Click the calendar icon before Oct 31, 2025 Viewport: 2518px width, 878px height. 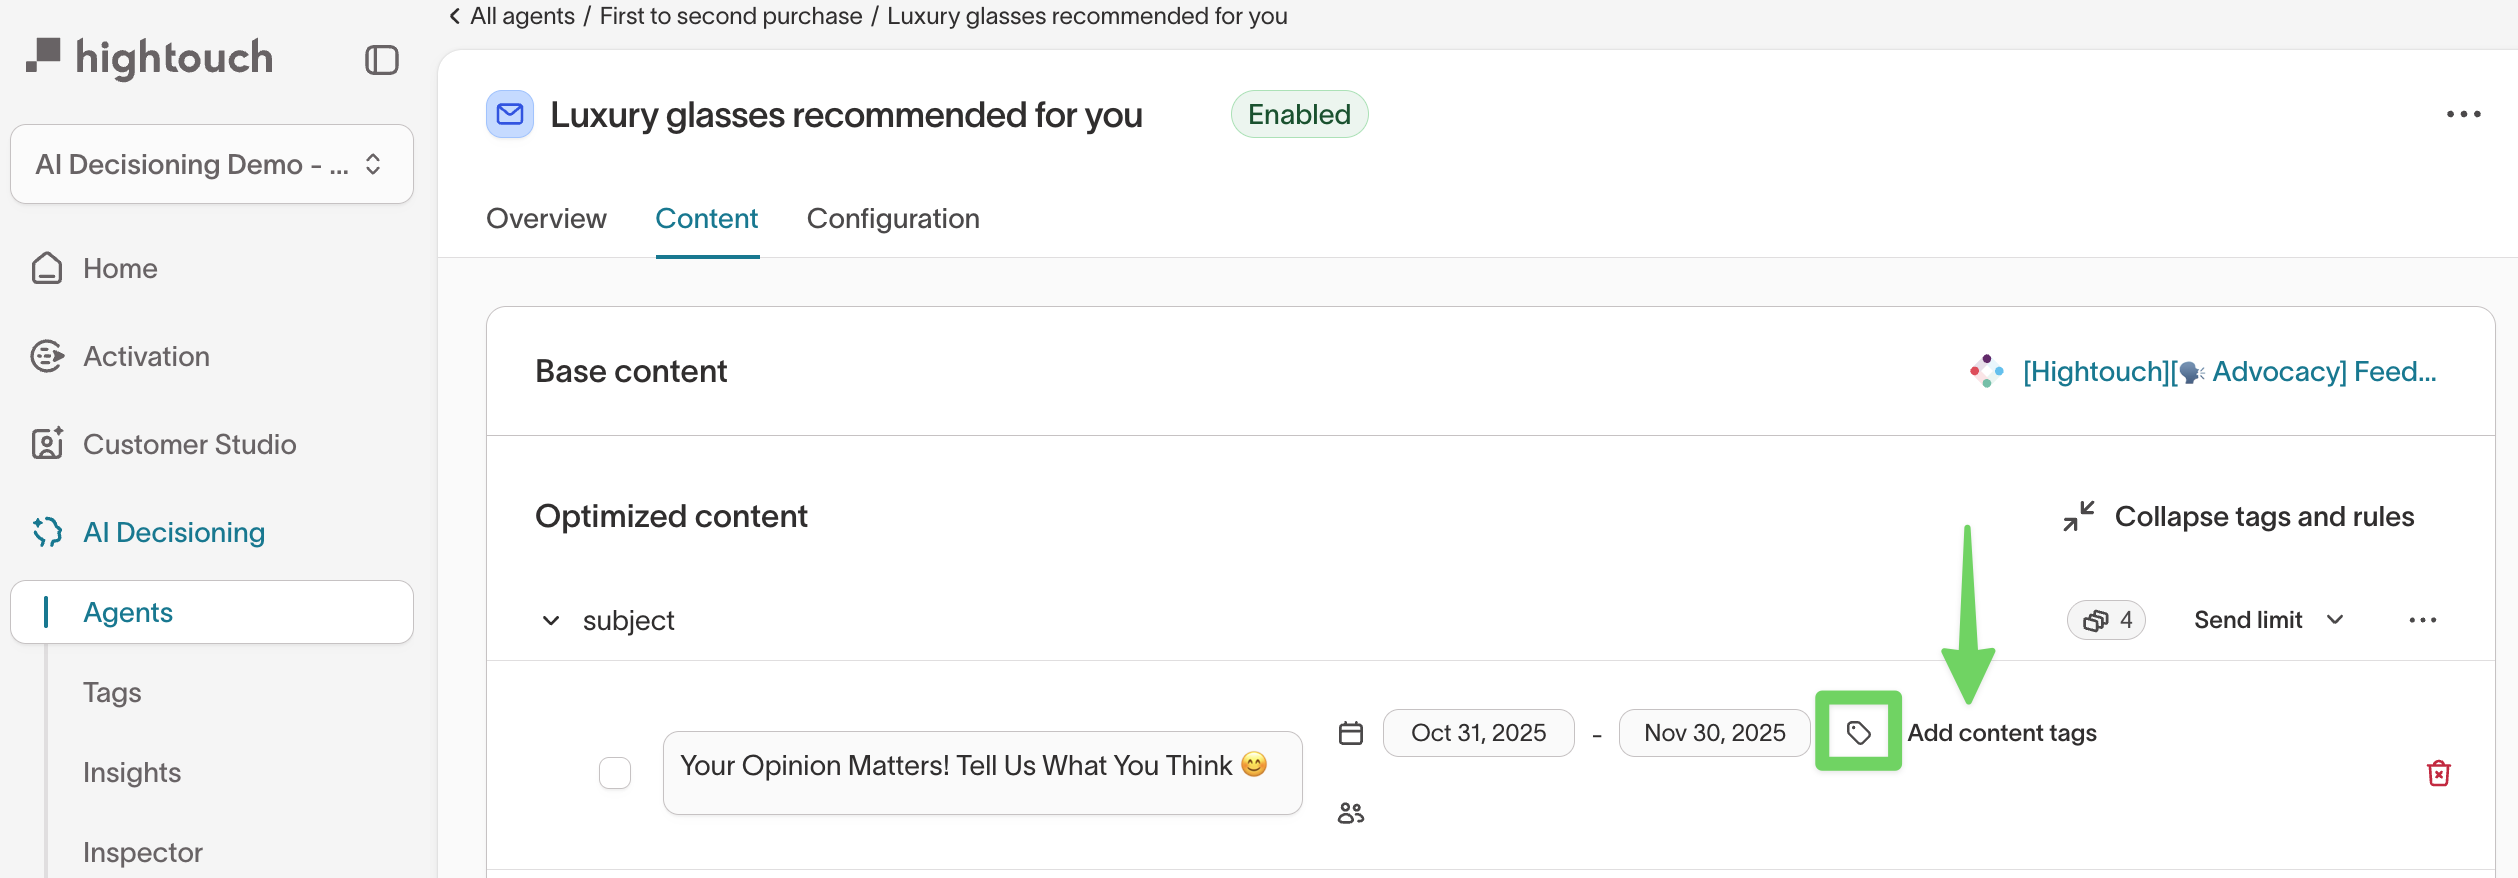click(1351, 733)
